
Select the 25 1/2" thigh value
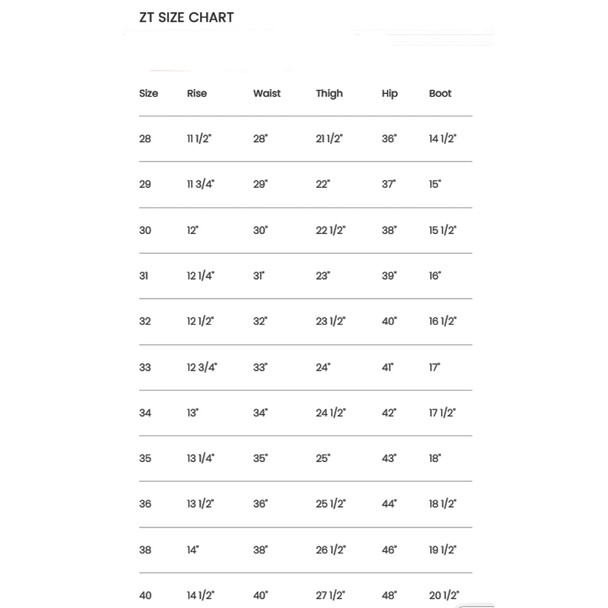(331, 504)
